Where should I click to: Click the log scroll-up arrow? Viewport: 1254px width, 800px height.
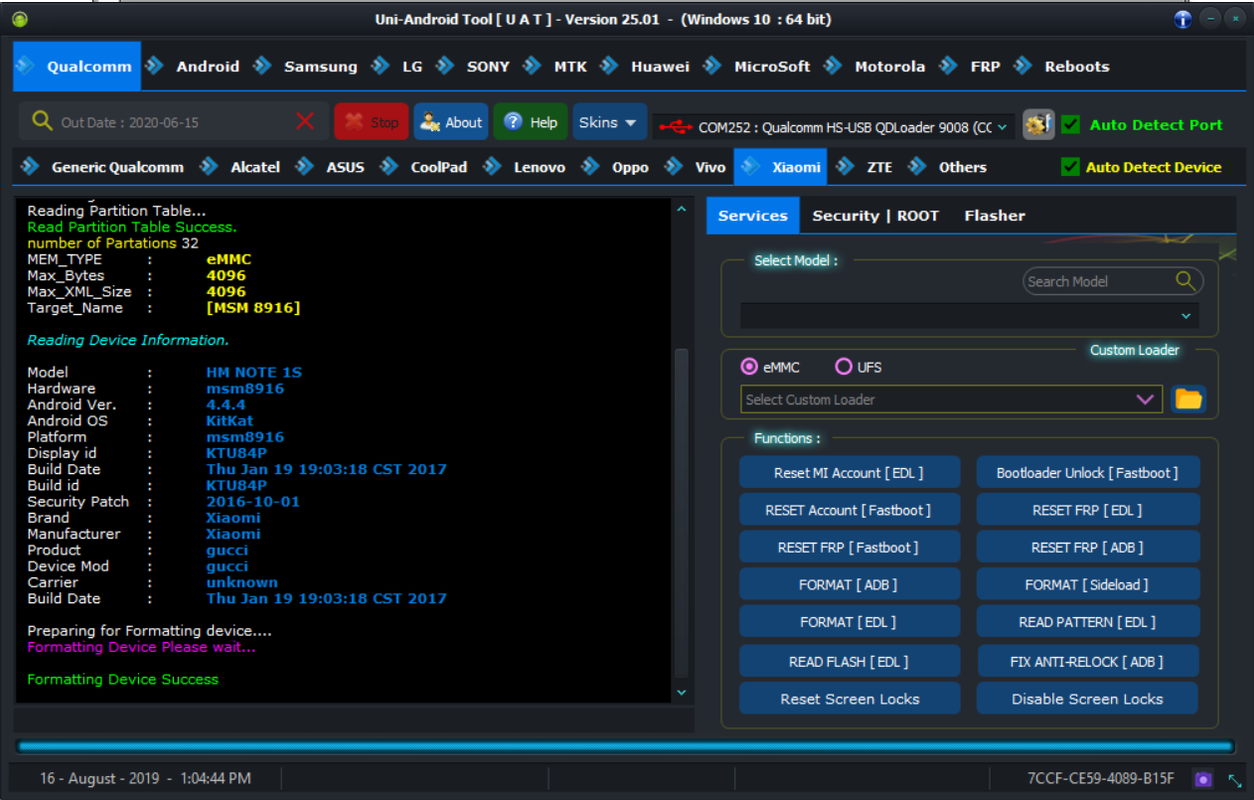pyautogui.click(x=682, y=209)
